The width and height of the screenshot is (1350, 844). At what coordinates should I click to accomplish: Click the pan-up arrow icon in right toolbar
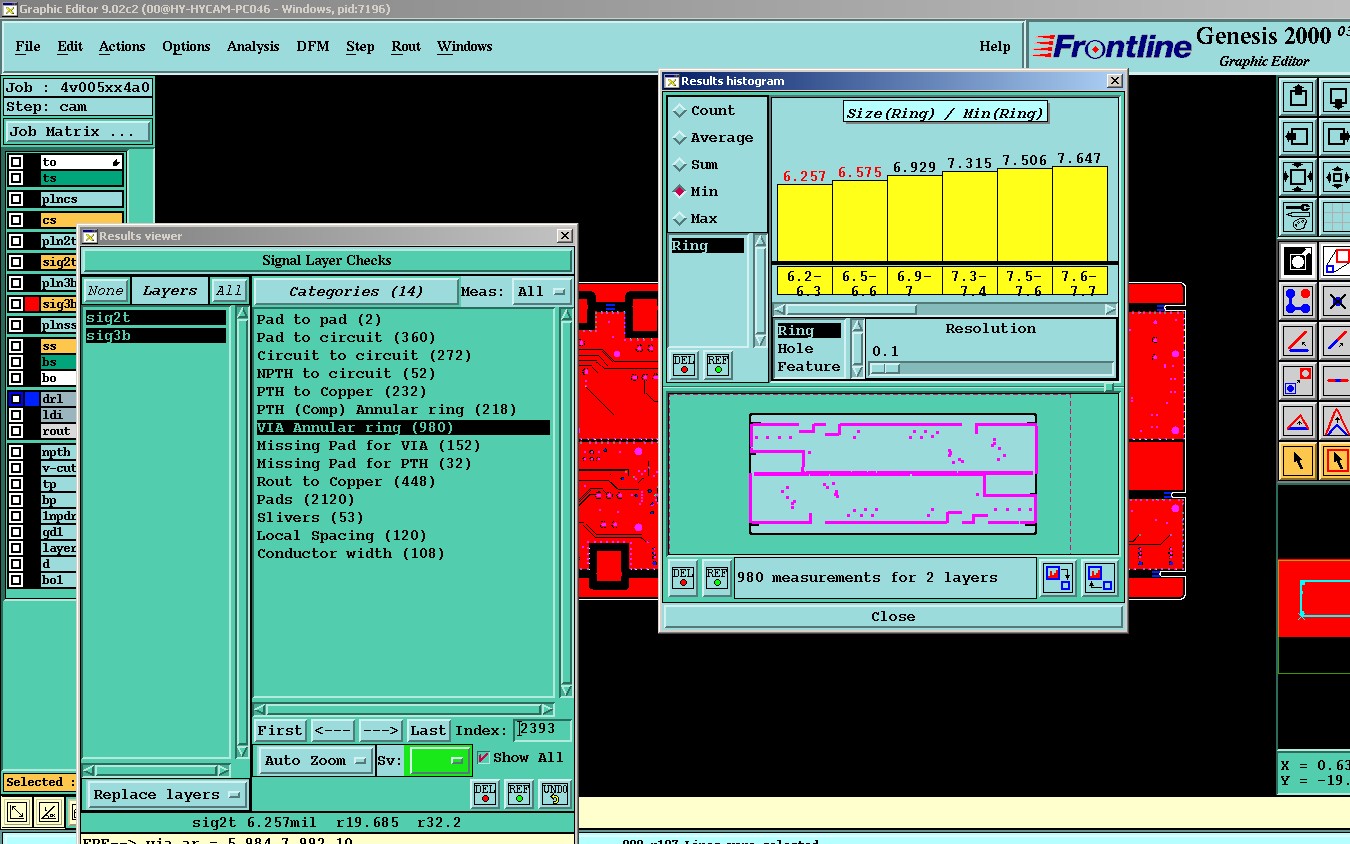(x=1298, y=97)
